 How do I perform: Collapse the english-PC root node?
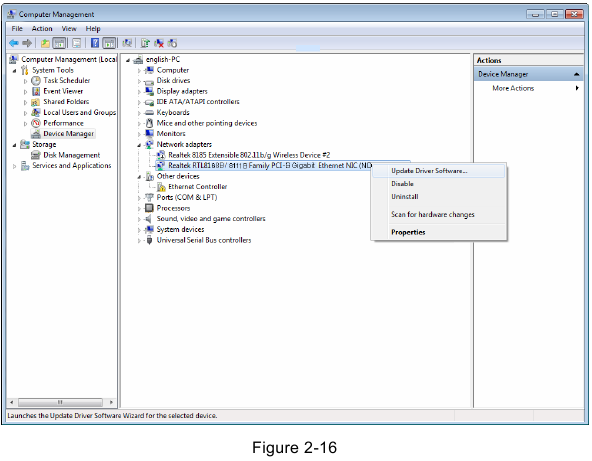click(x=128, y=60)
